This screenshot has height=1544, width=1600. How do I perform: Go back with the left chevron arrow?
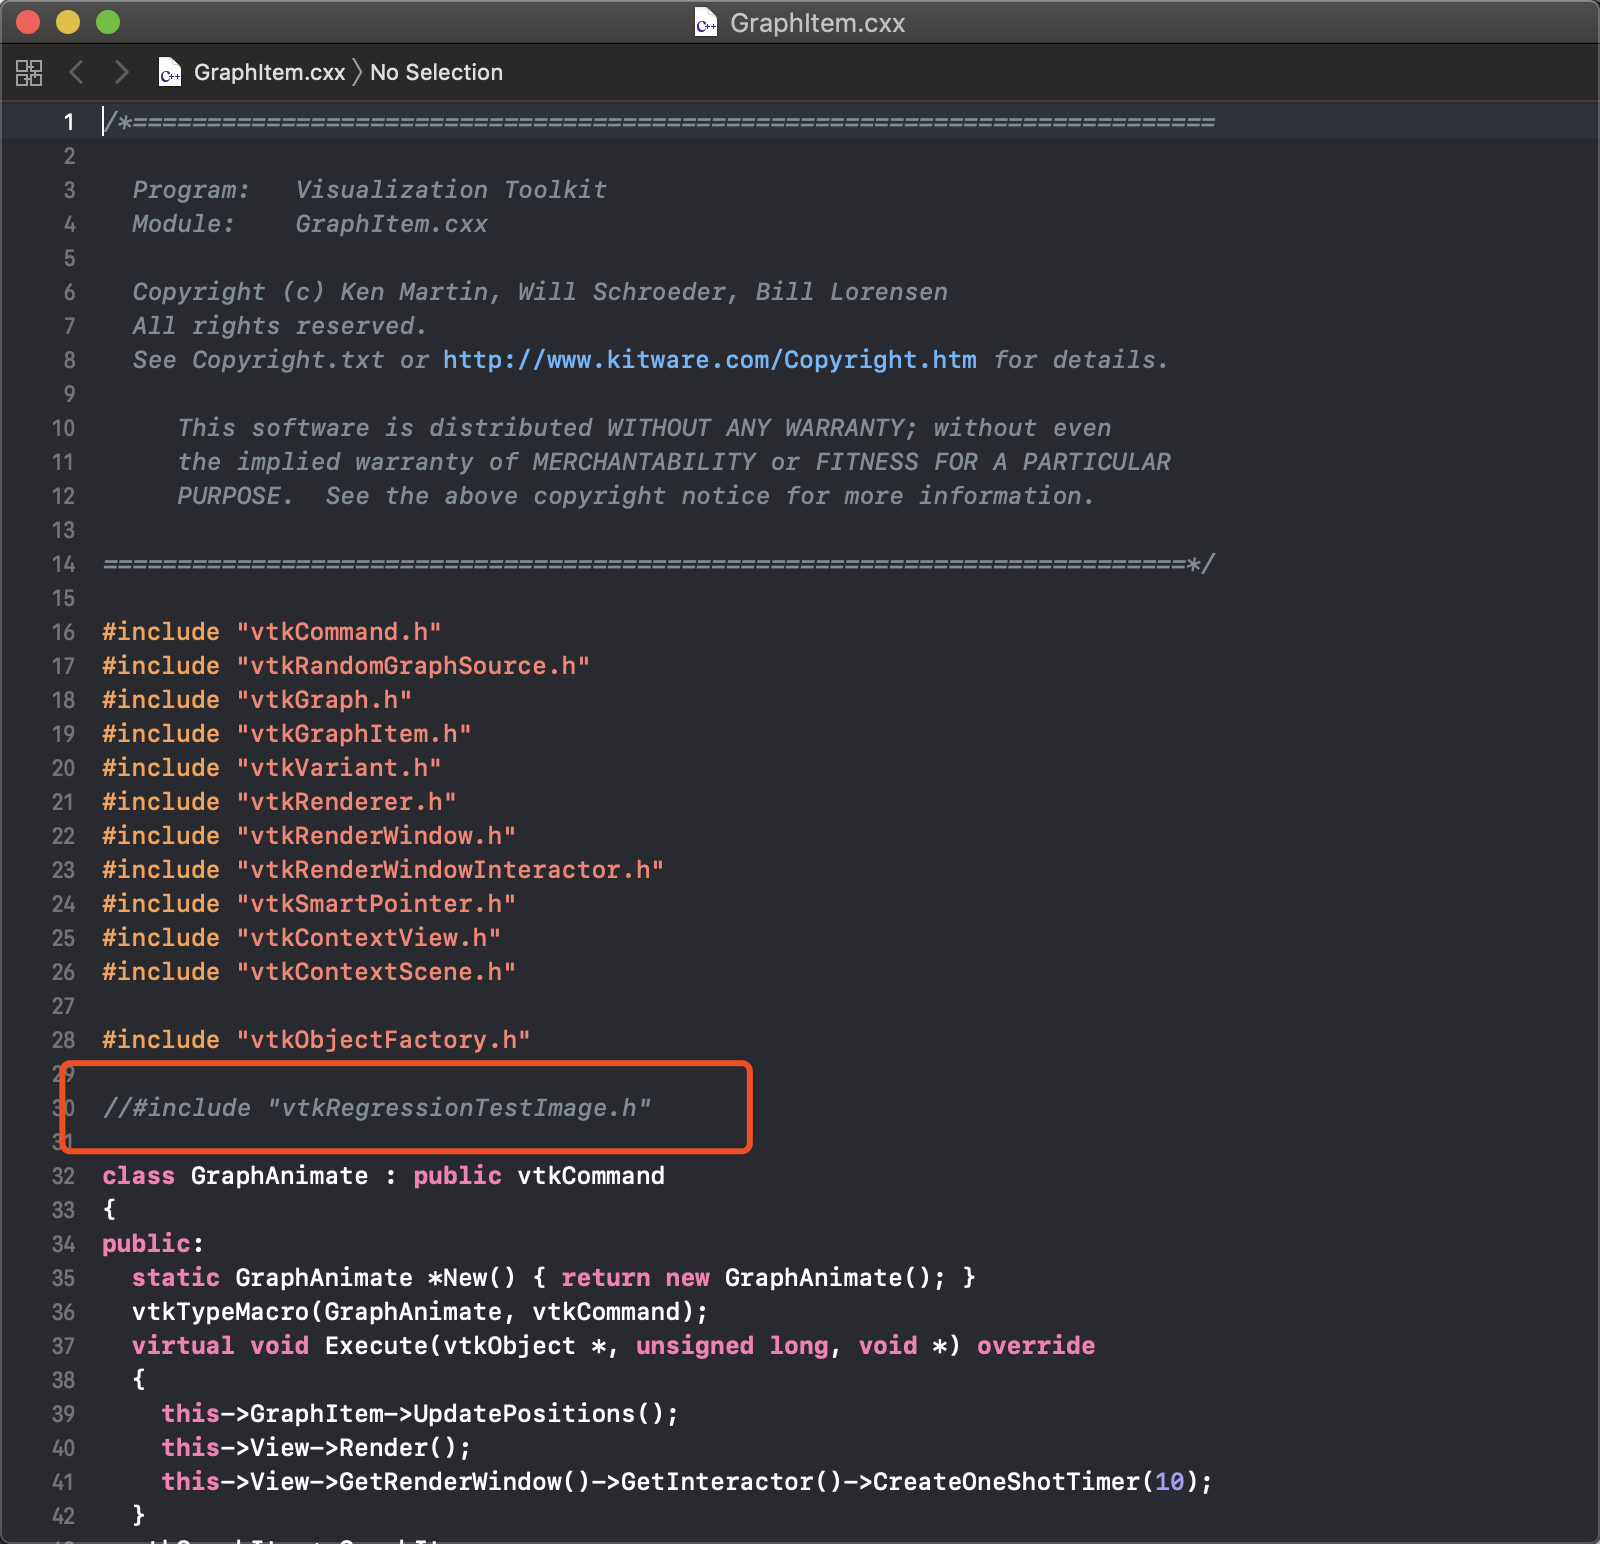[76, 72]
